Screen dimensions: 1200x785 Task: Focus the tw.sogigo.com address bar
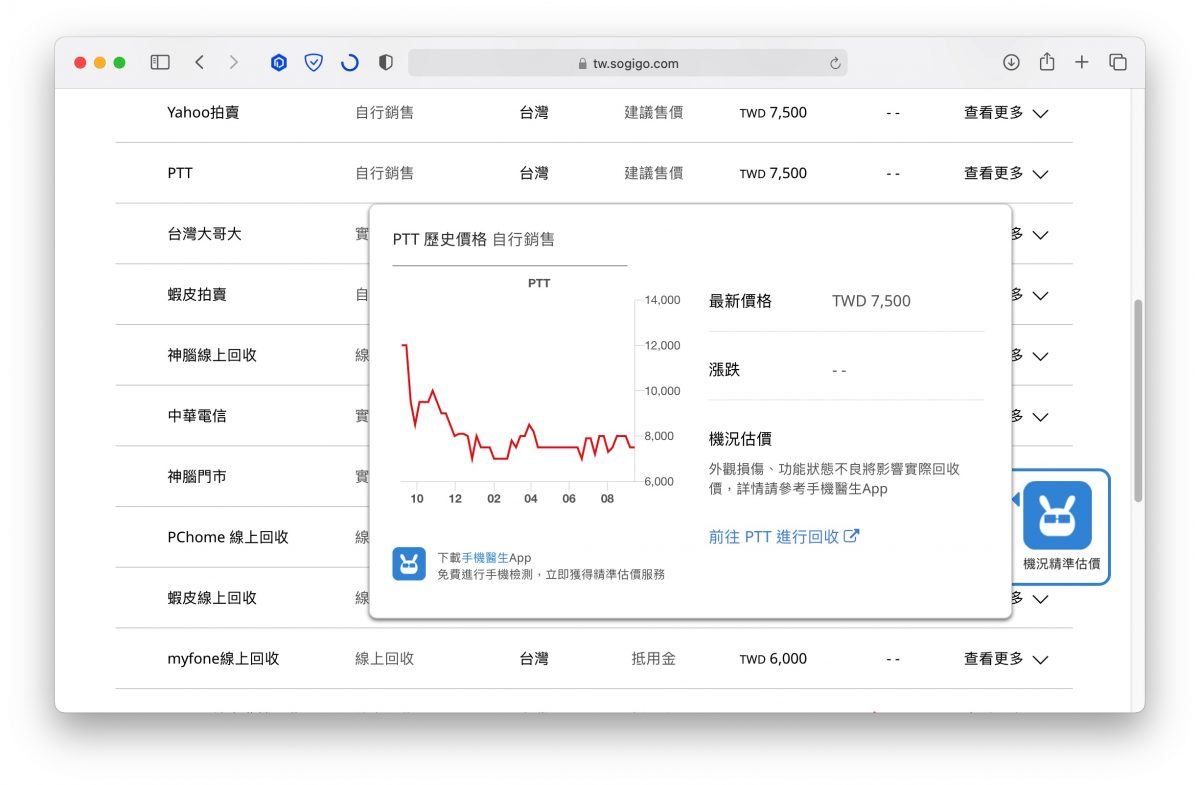(628, 63)
